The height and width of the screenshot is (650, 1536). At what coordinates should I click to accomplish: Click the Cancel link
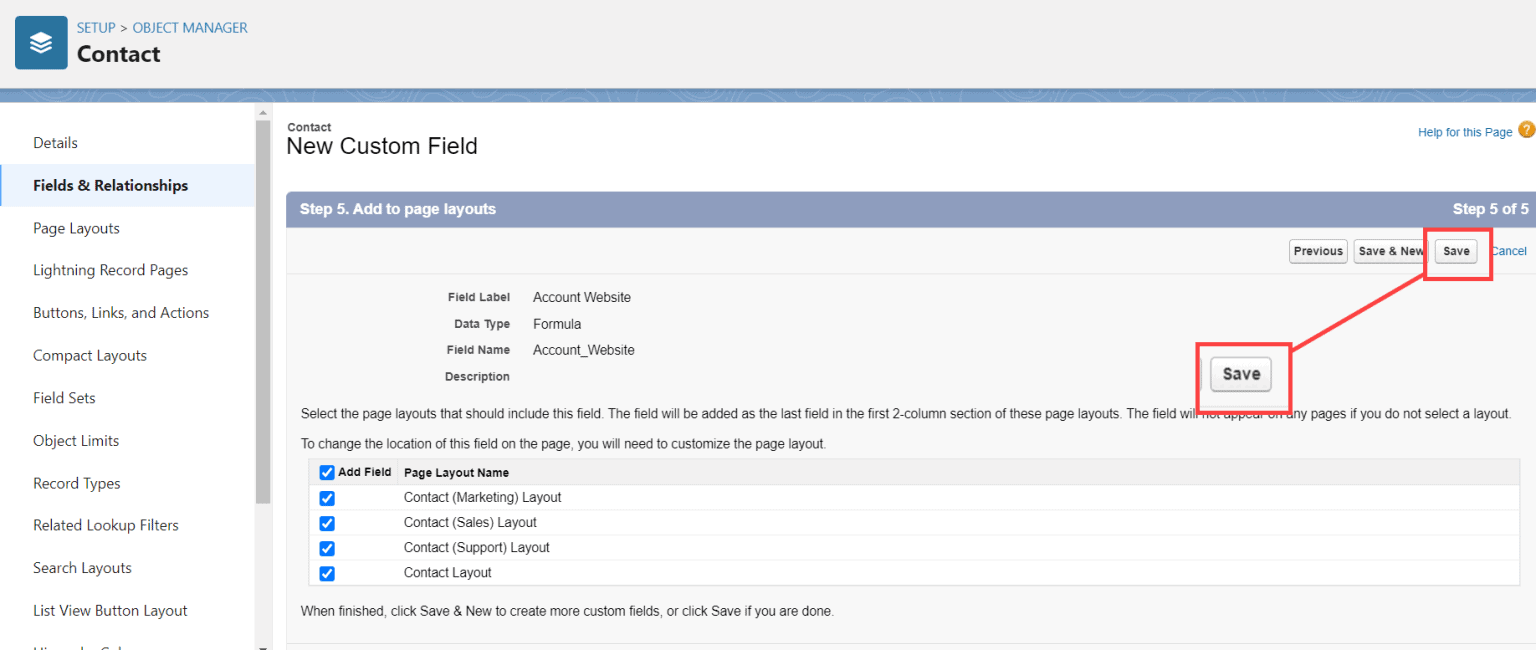(x=1508, y=251)
